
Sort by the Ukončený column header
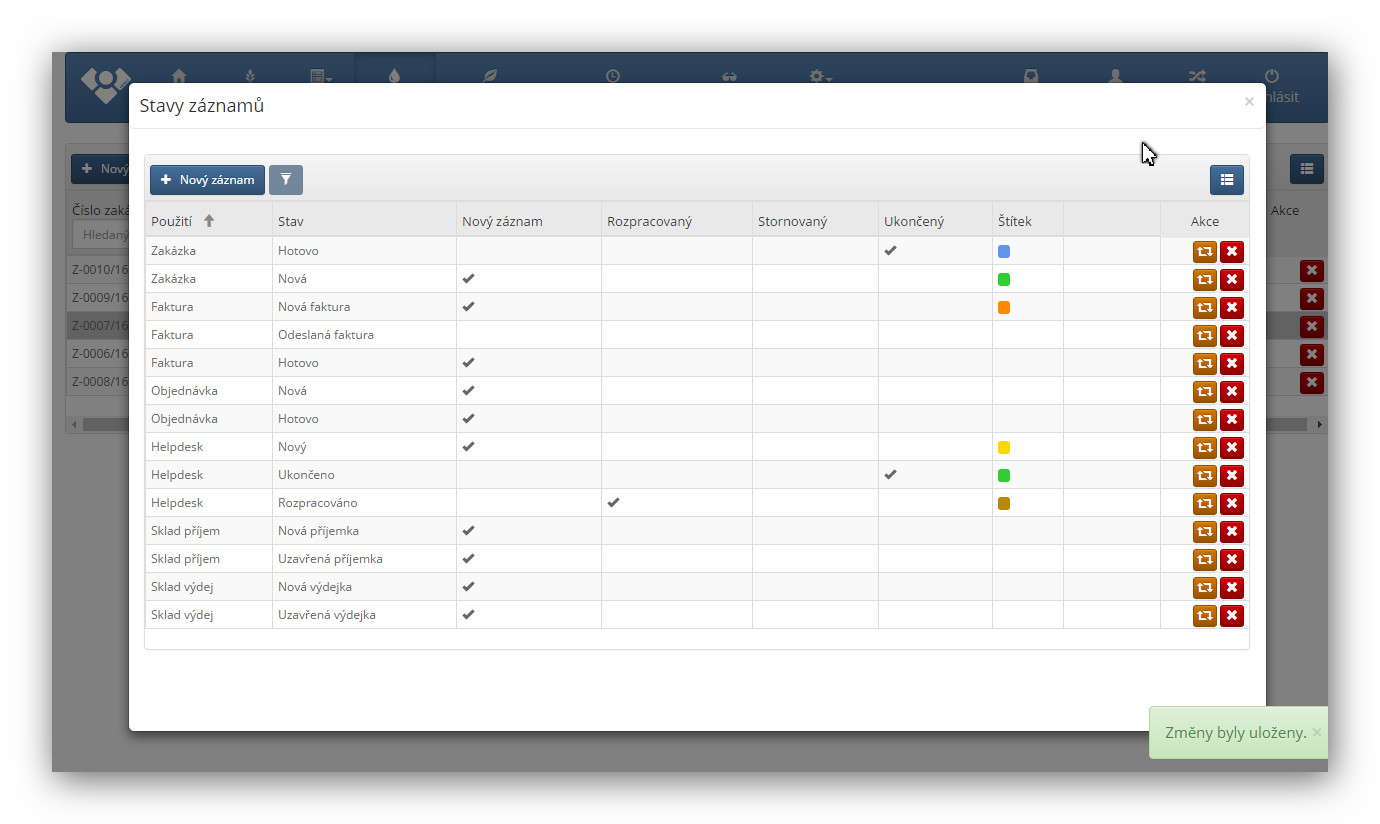point(914,221)
